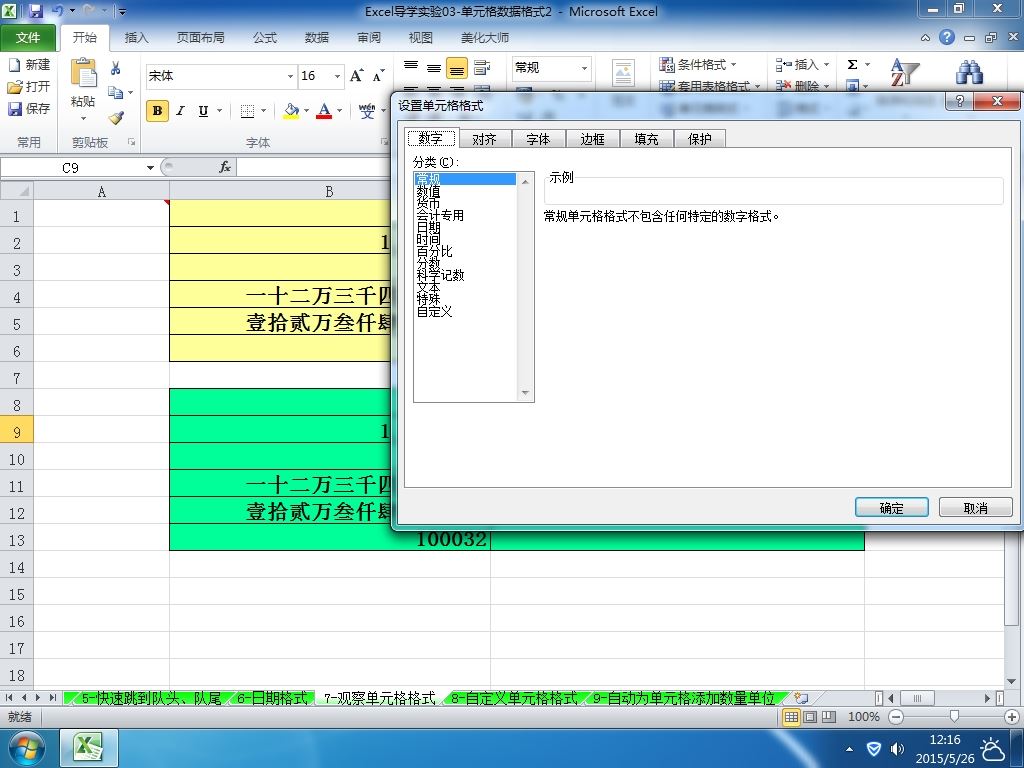Viewport: 1024px width, 768px height.
Task: Select the 对齐 tab in the dialog
Action: click(x=485, y=139)
